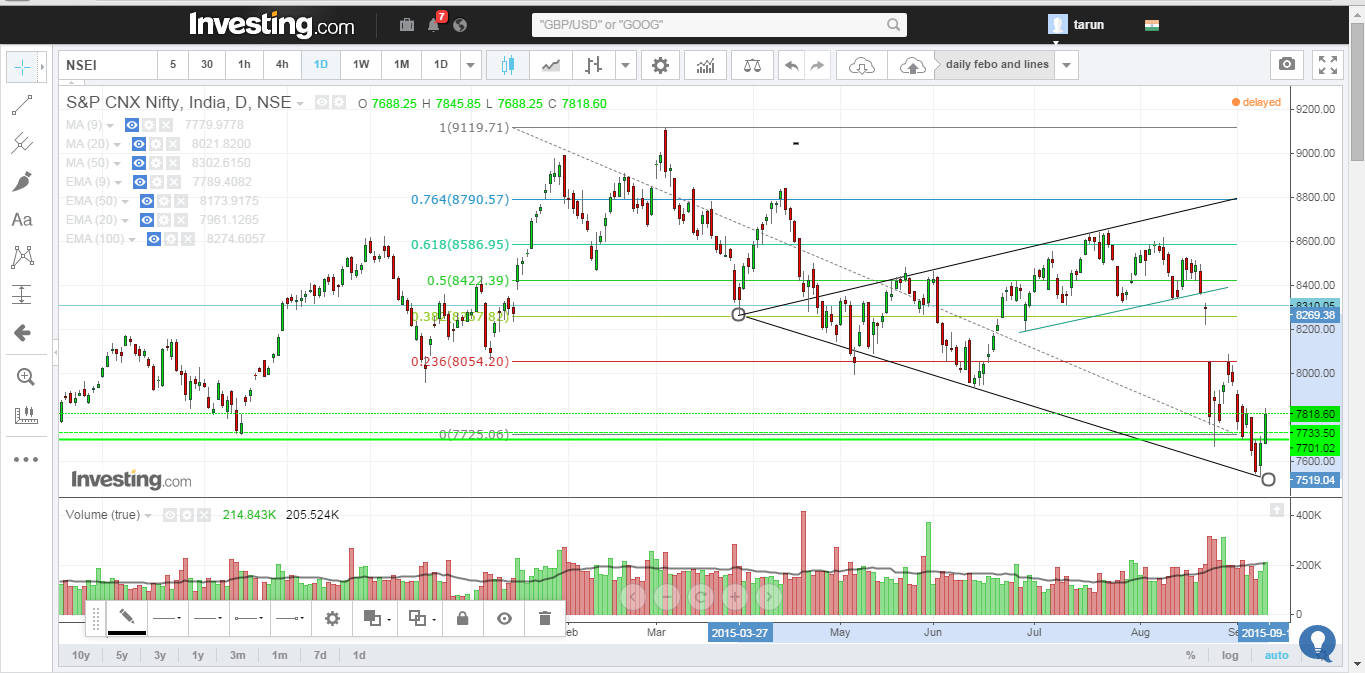Viewport: 1365px width, 673px height.
Task: Select the brush drawing tool
Action: tap(22, 181)
